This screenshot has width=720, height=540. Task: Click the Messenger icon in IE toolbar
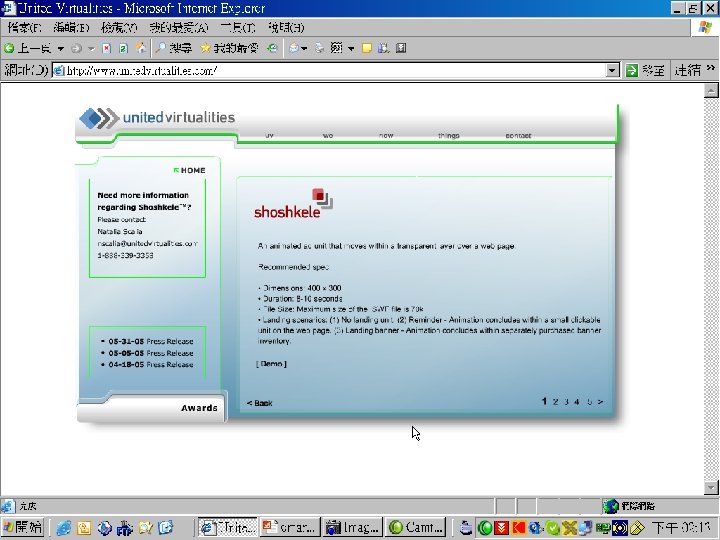tap(383, 48)
